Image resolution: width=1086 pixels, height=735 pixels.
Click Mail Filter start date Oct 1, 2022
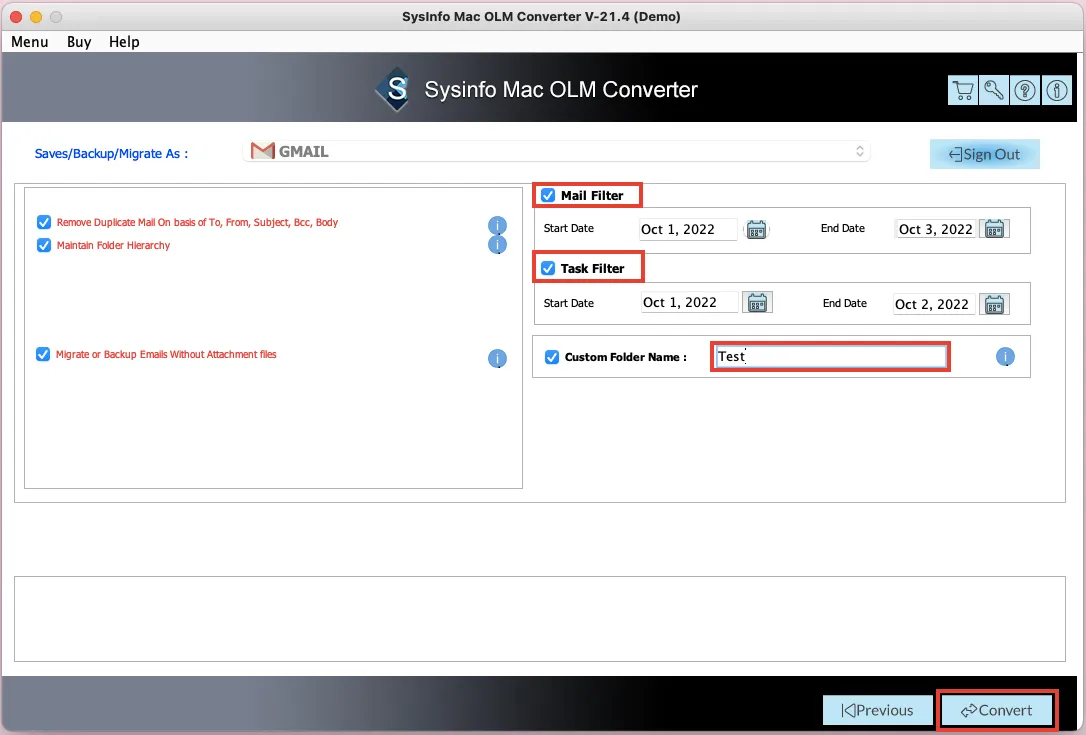point(688,229)
